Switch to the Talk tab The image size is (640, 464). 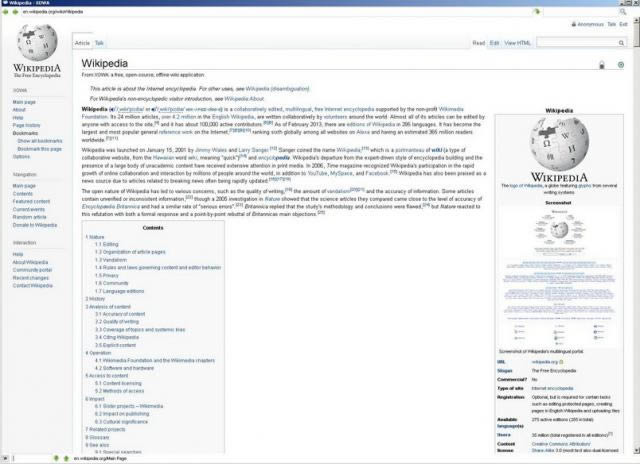click(x=99, y=43)
